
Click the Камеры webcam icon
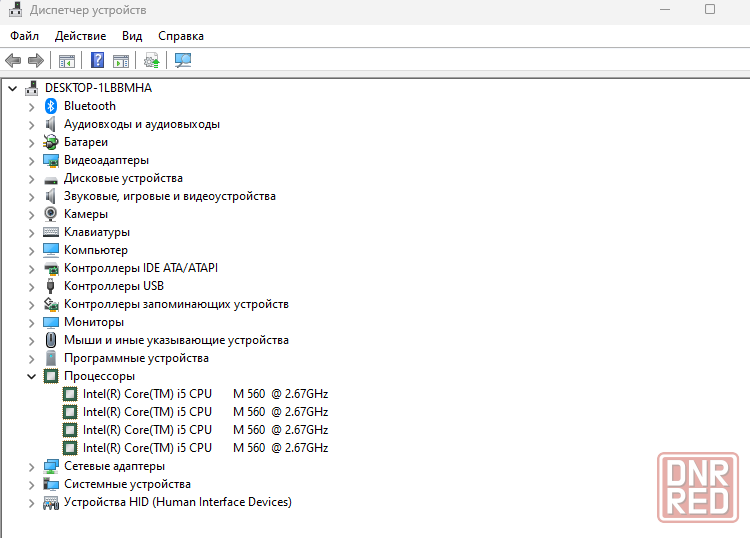51,214
